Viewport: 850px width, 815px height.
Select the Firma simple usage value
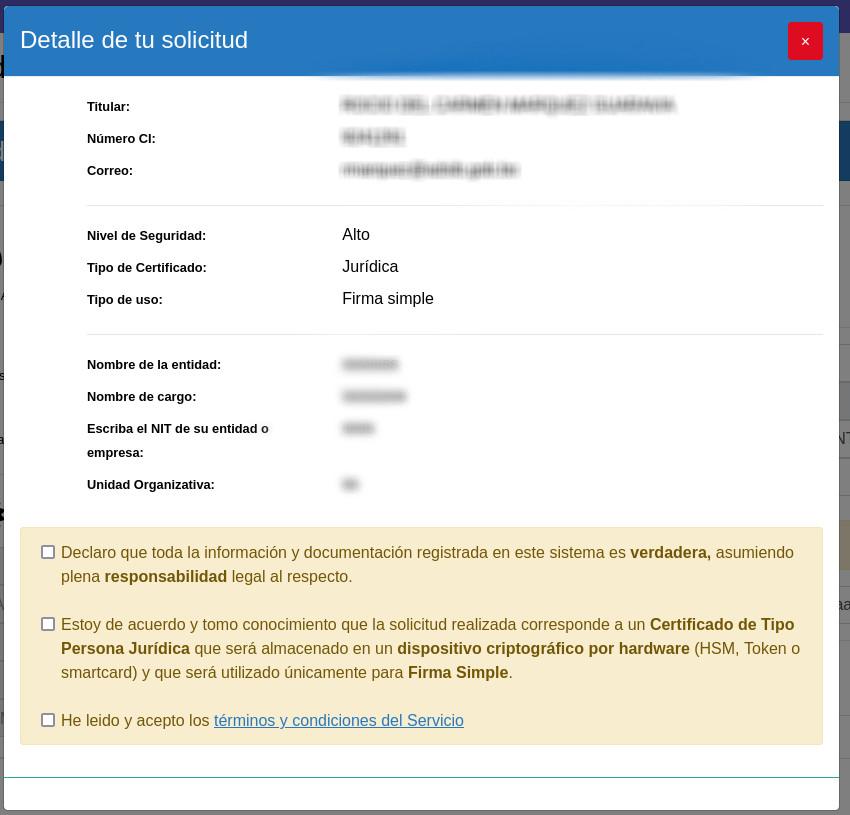coord(388,299)
